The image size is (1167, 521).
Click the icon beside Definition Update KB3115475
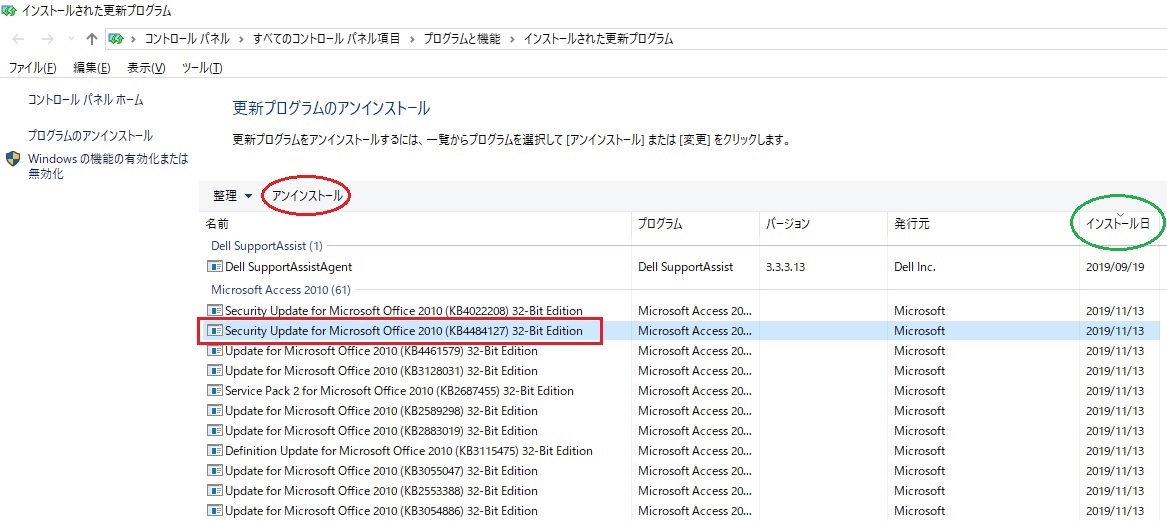click(214, 451)
